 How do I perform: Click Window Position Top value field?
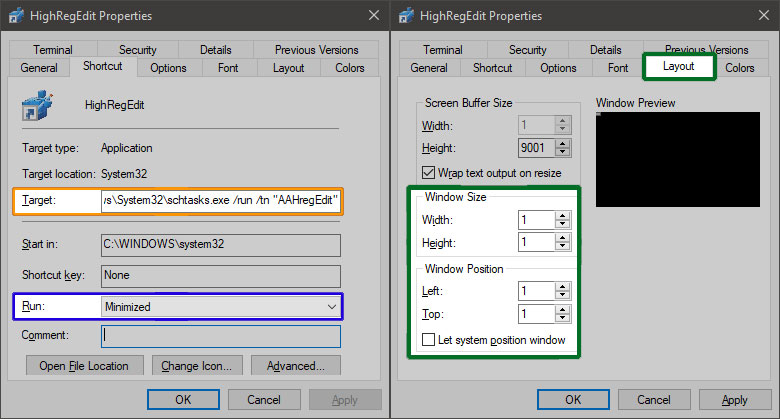pos(536,314)
